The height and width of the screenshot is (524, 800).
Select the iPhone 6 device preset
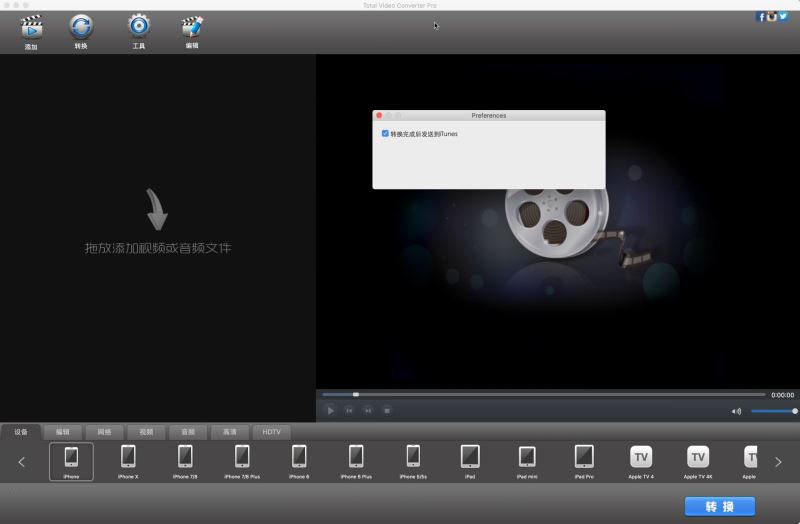[299, 461]
